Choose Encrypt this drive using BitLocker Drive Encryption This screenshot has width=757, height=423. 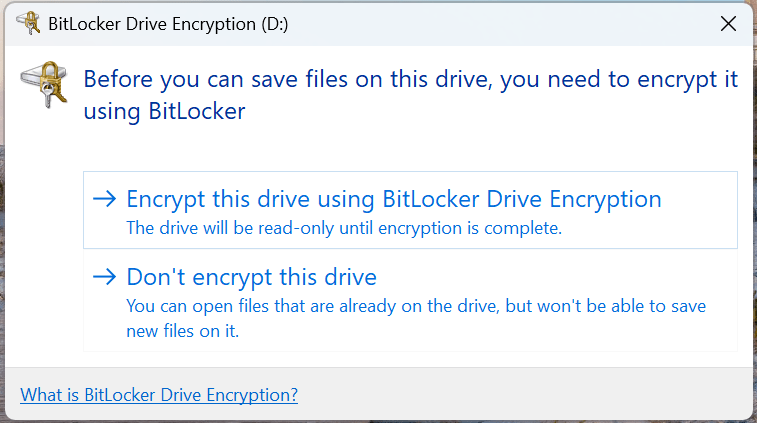click(394, 199)
